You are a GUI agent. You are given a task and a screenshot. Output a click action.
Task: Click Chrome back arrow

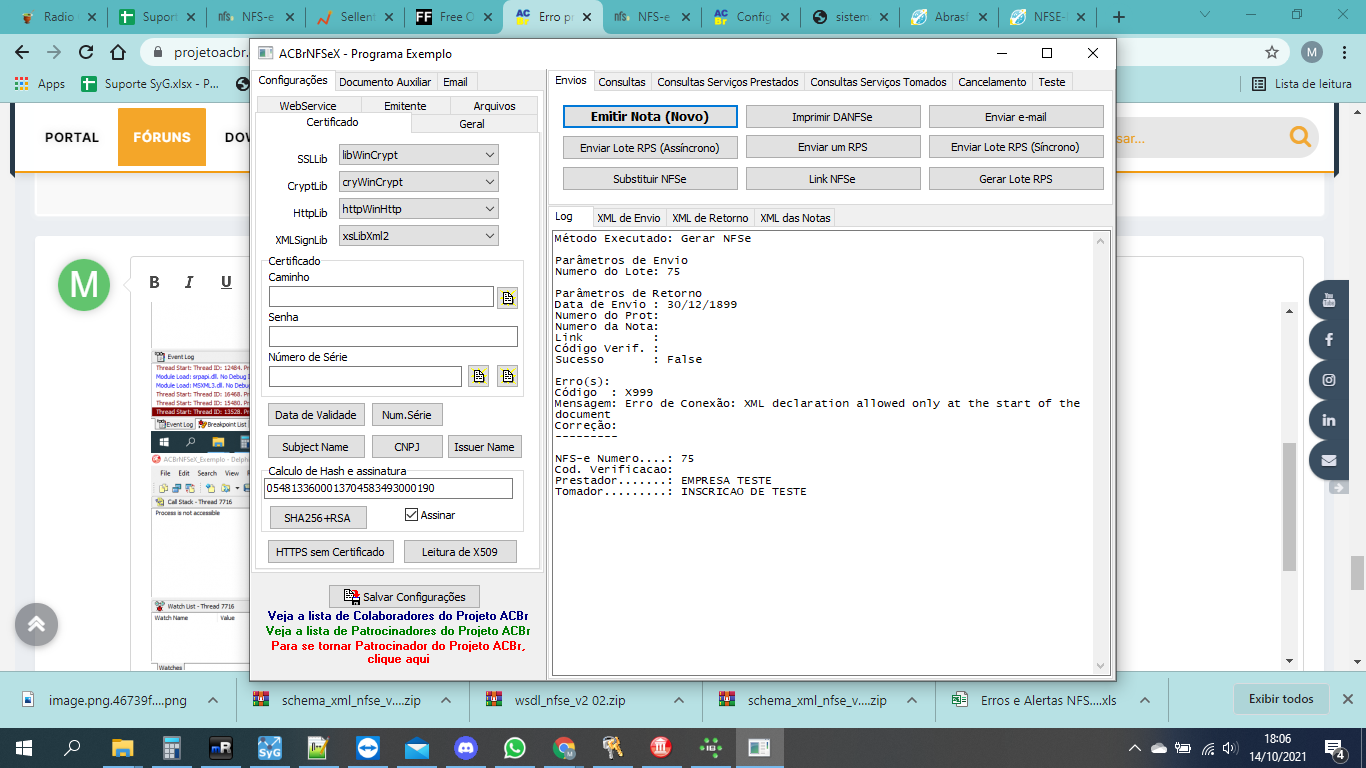(x=22, y=52)
